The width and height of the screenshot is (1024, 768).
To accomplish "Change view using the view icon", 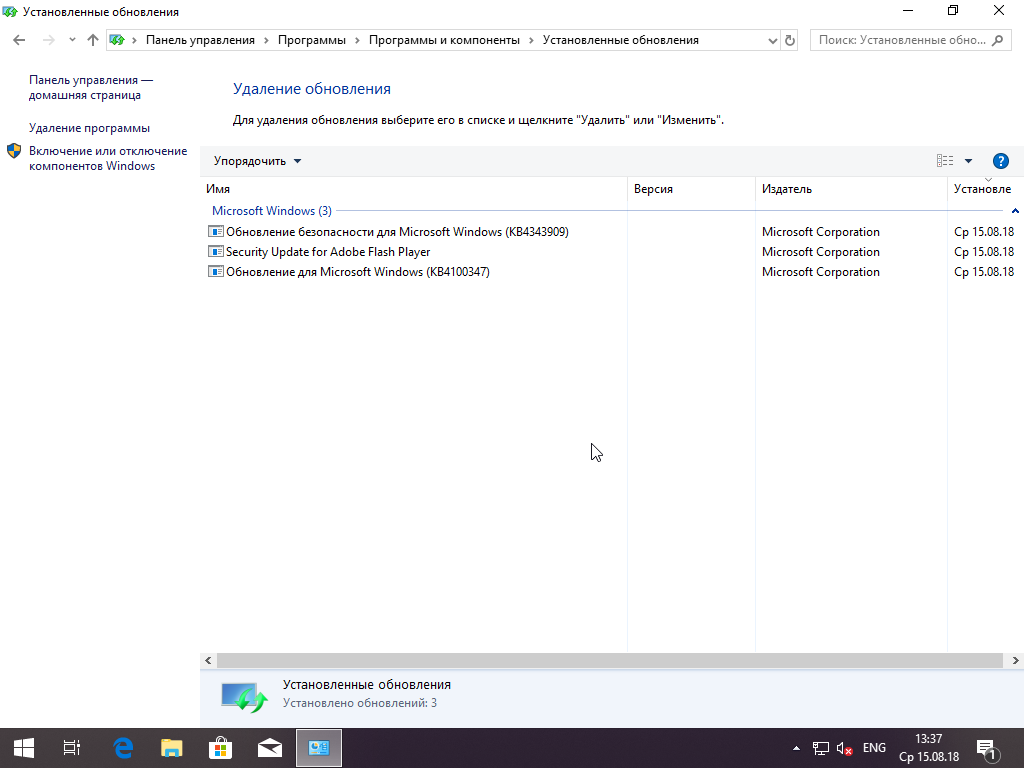I will click(944, 161).
